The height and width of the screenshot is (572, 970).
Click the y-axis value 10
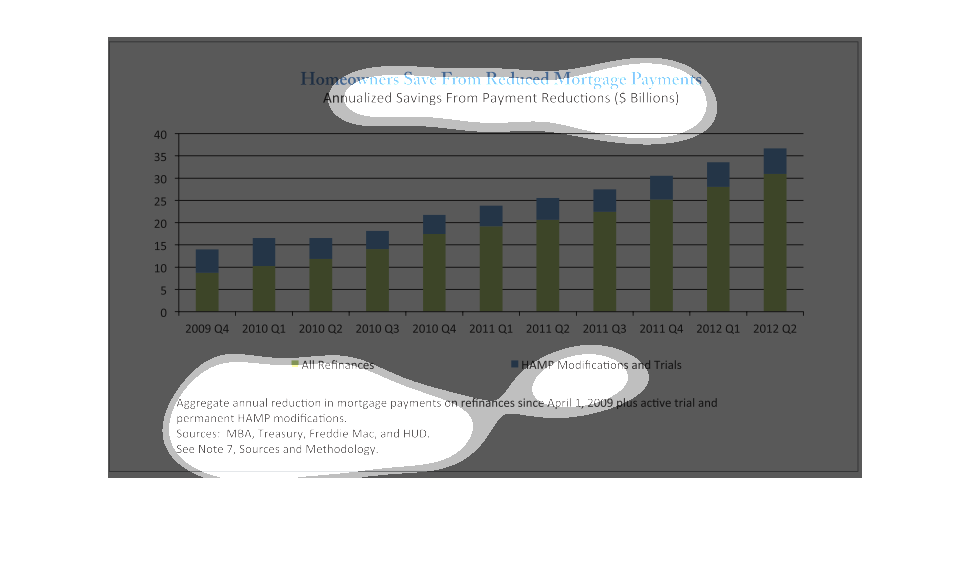(160, 268)
